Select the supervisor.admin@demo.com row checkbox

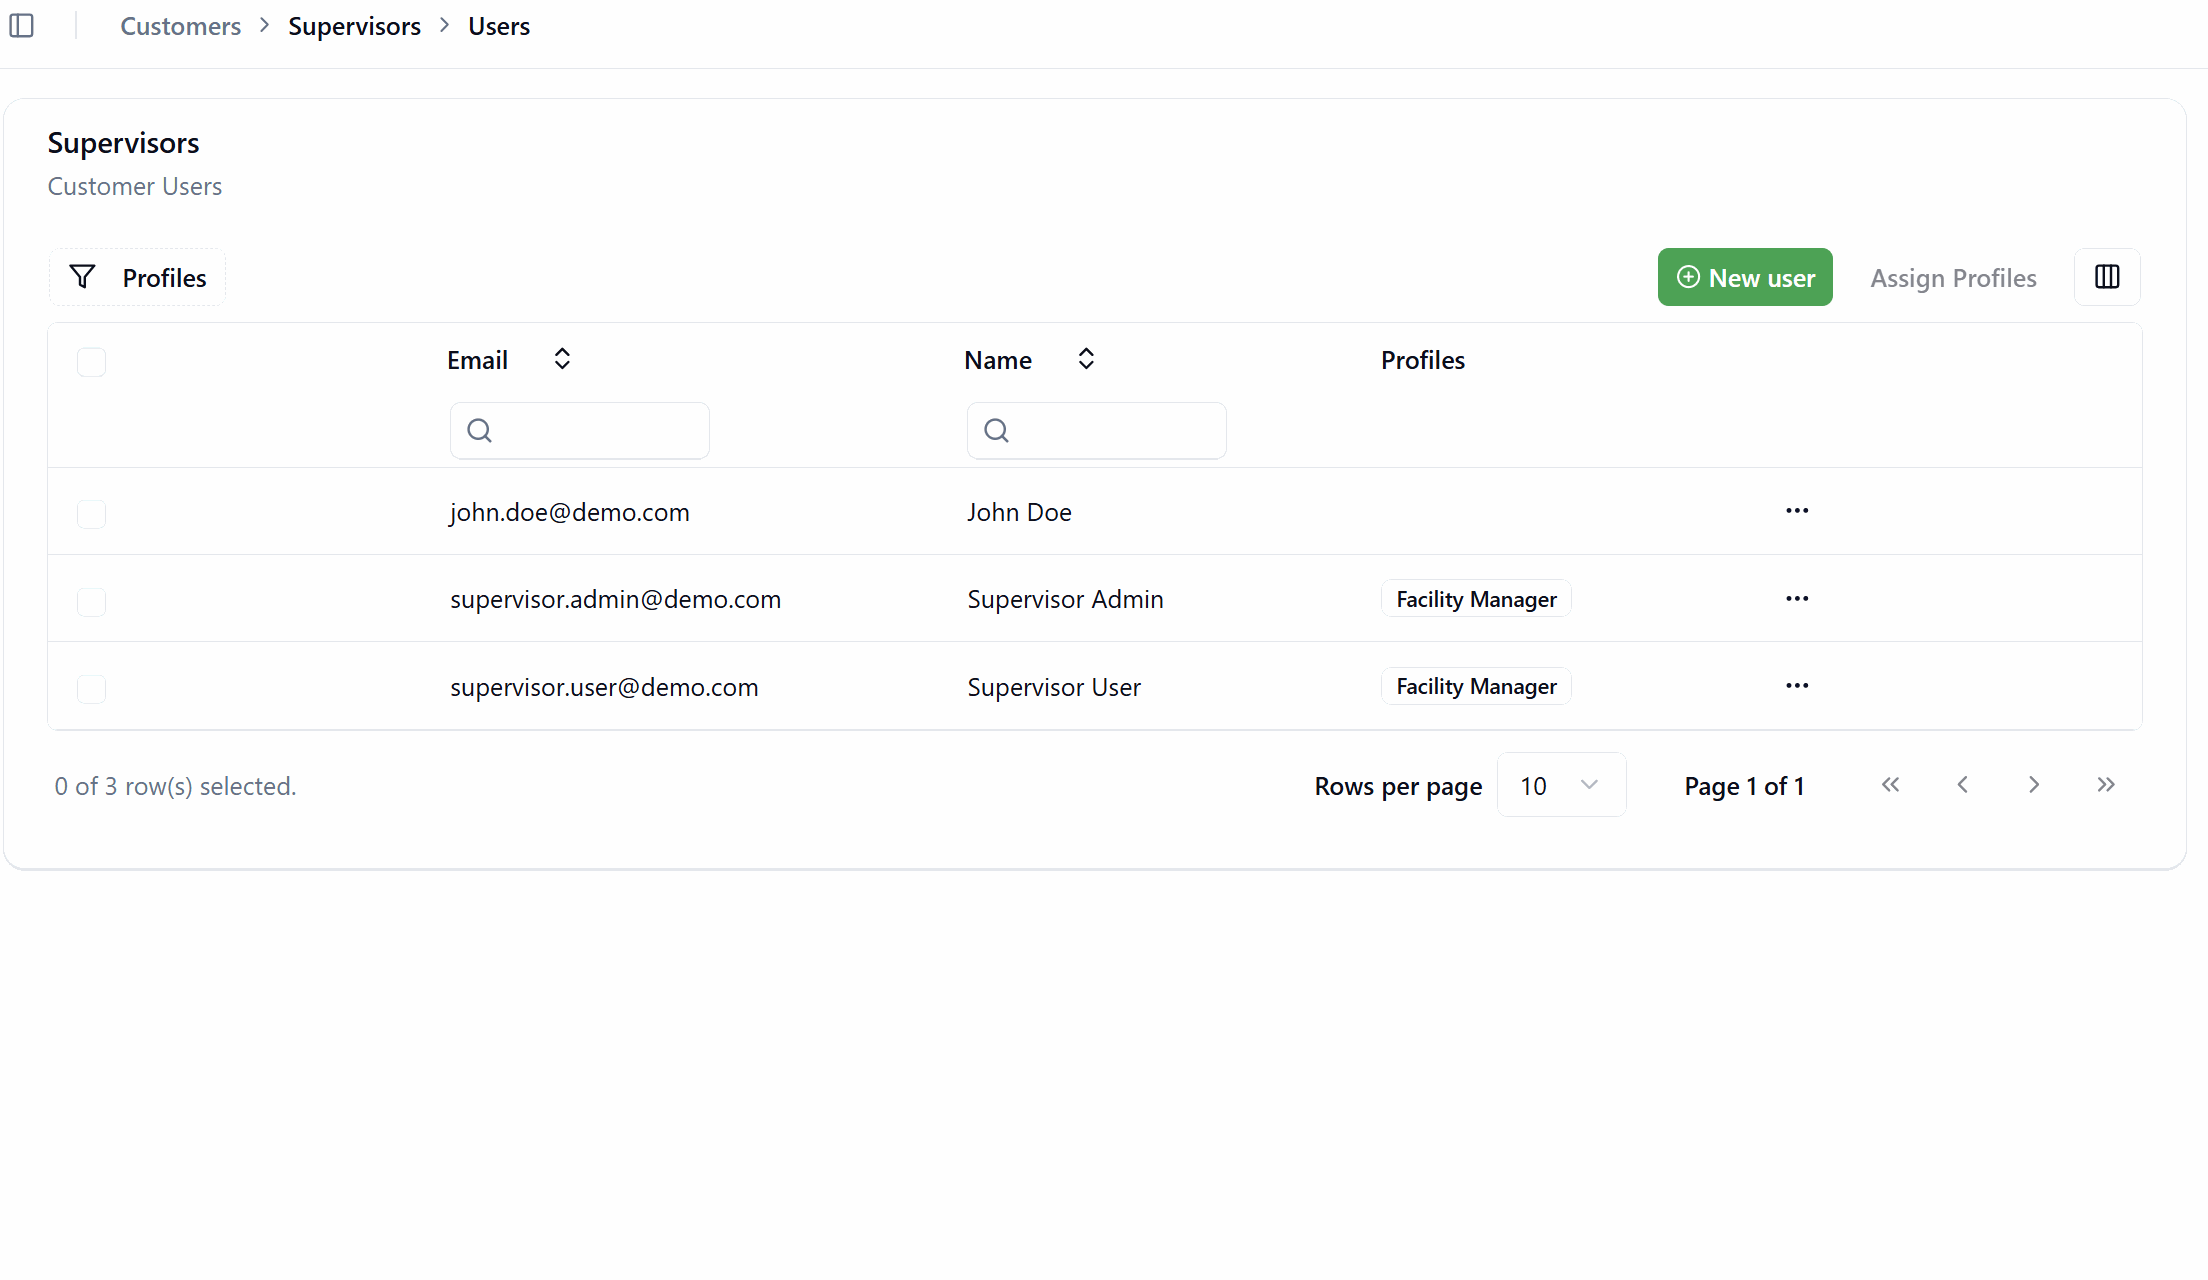click(91, 602)
